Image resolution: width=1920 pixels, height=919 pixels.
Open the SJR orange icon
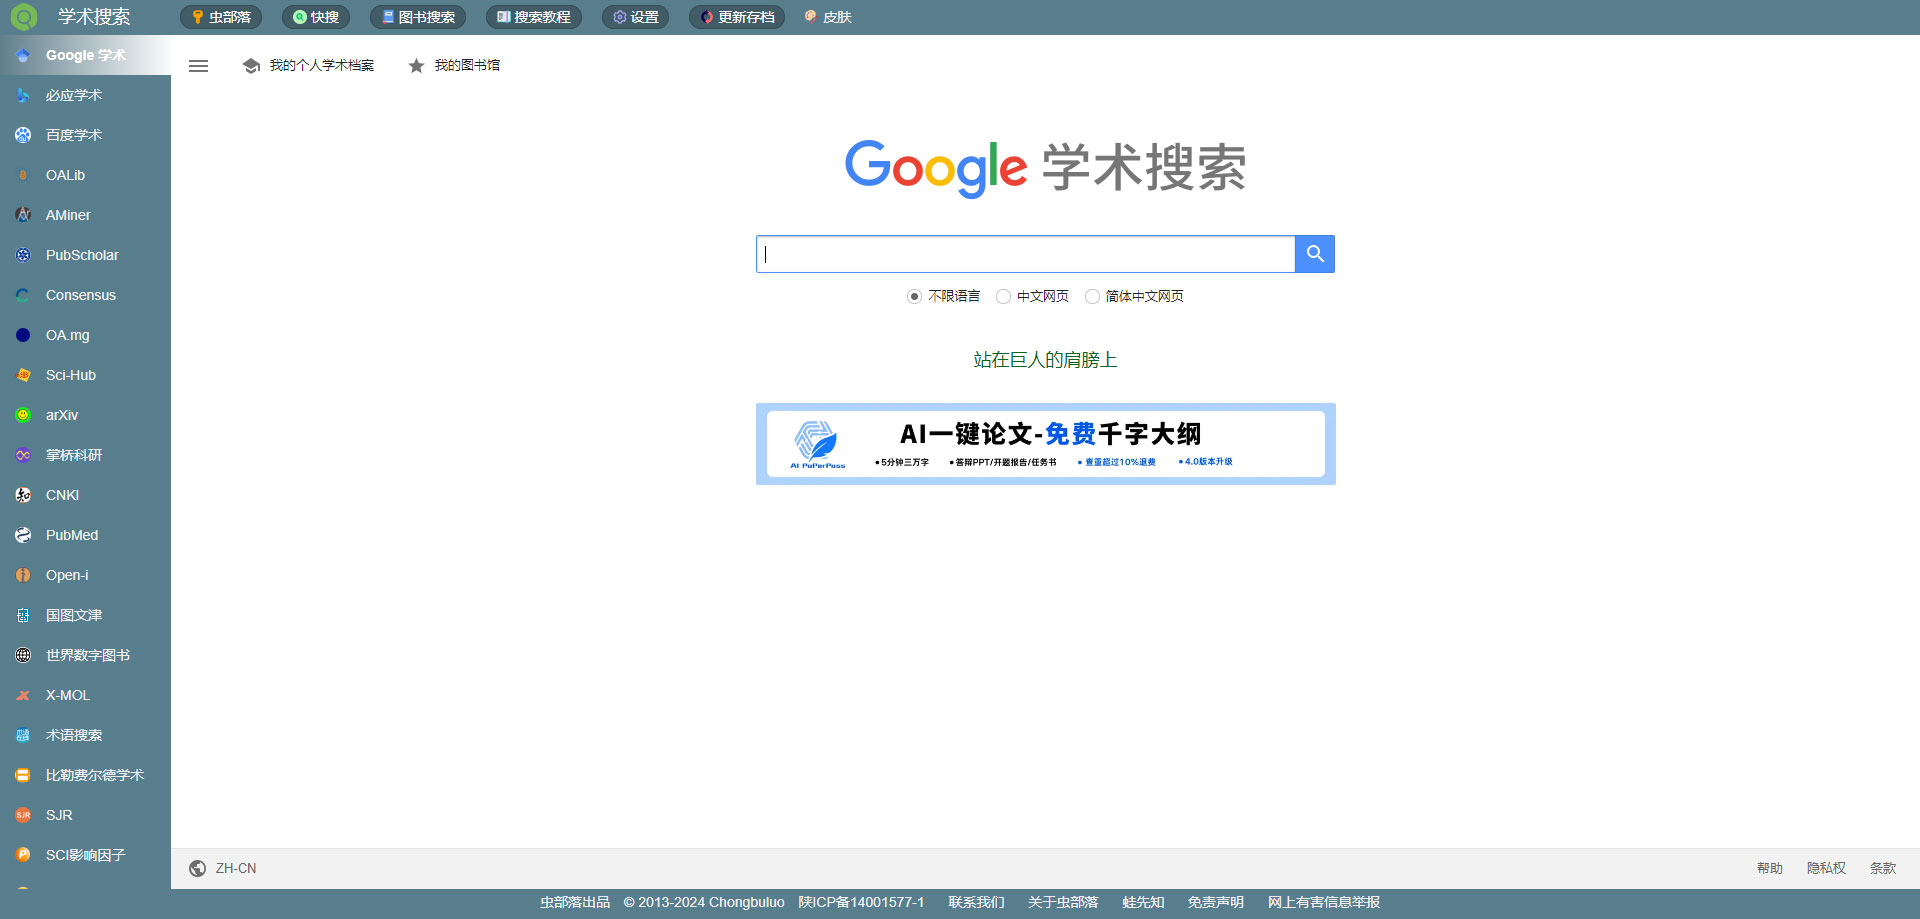[x=23, y=815]
